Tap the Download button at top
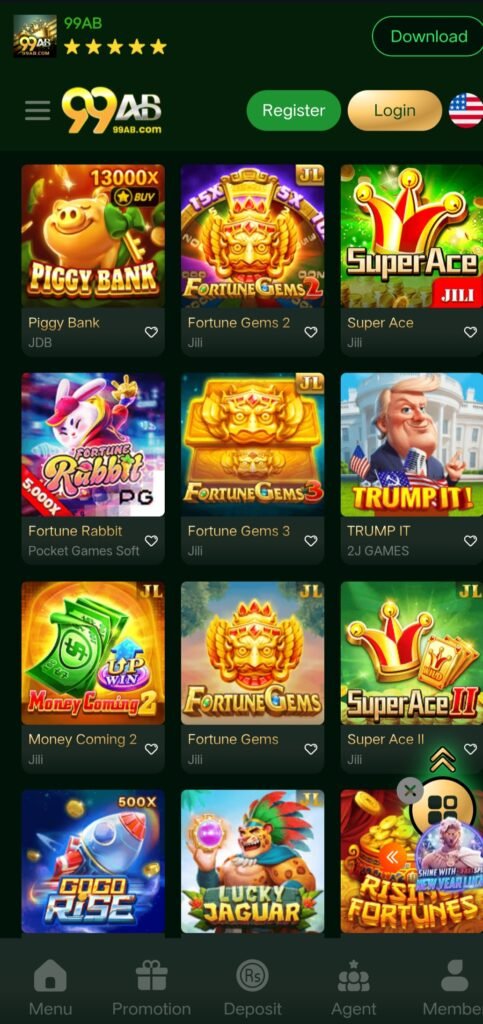The height and width of the screenshot is (1024, 483). 428,37
